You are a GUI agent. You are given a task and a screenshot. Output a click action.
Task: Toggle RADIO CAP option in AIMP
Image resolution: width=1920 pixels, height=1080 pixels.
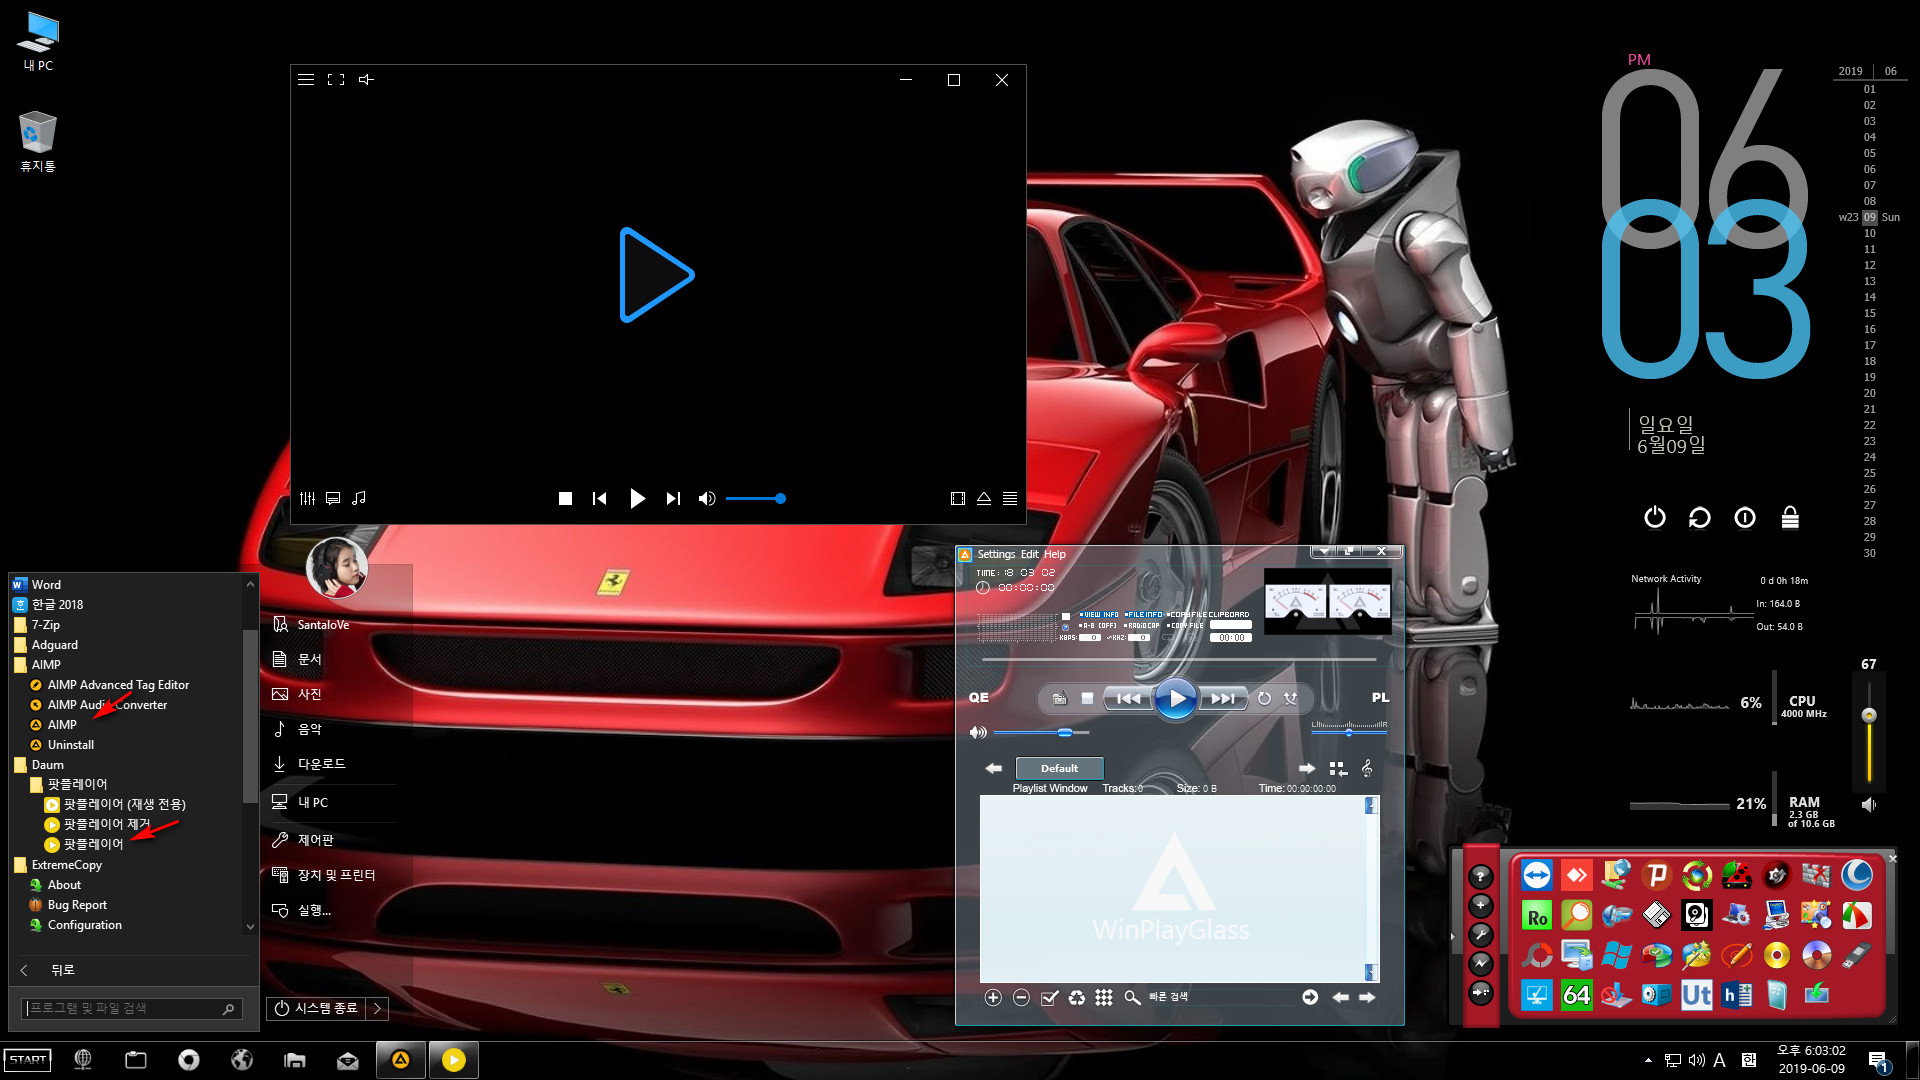point(1141,626)
